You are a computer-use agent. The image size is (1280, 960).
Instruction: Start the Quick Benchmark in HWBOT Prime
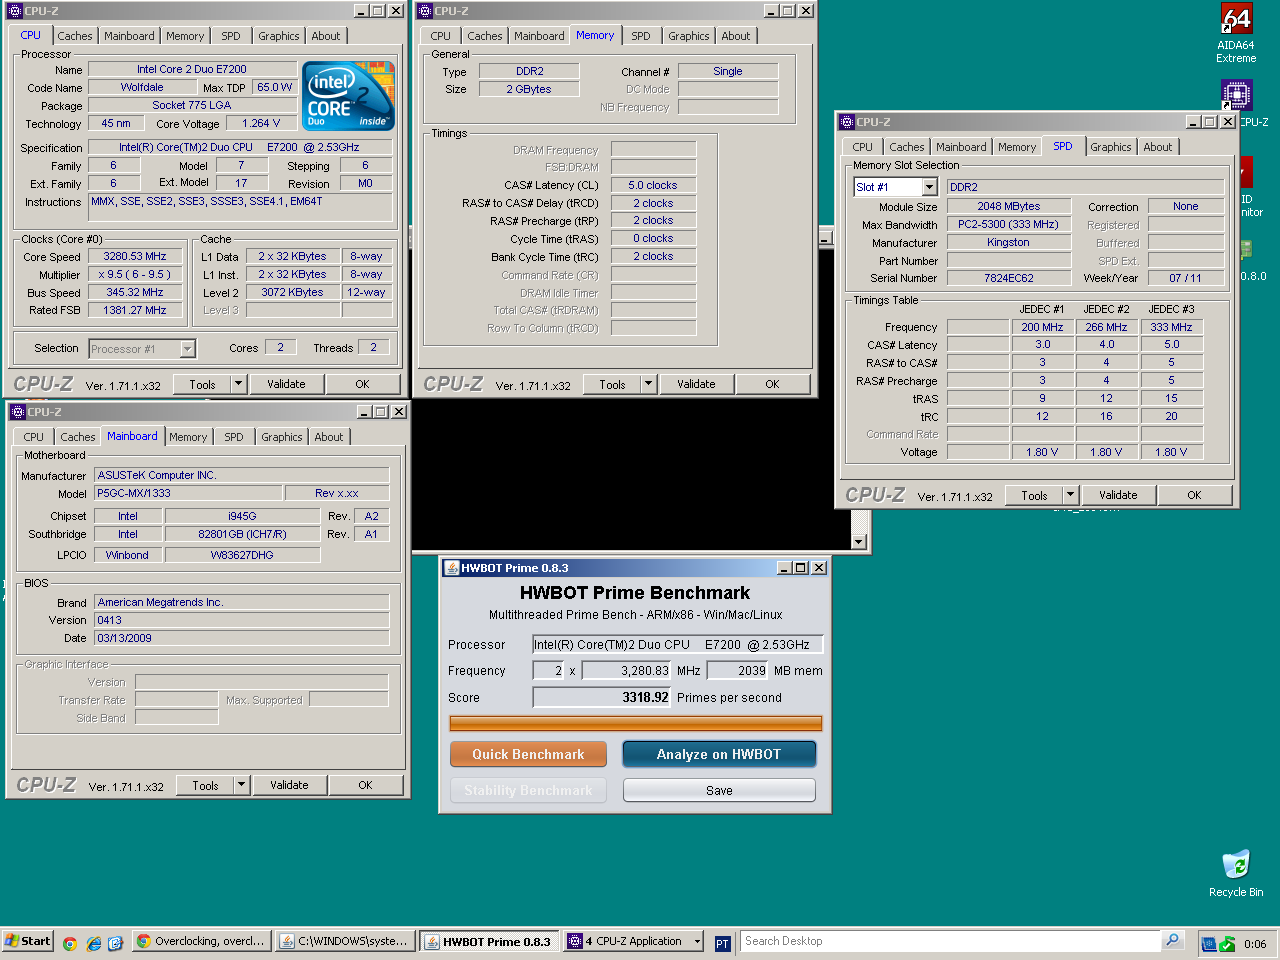(x=528, y=754)
